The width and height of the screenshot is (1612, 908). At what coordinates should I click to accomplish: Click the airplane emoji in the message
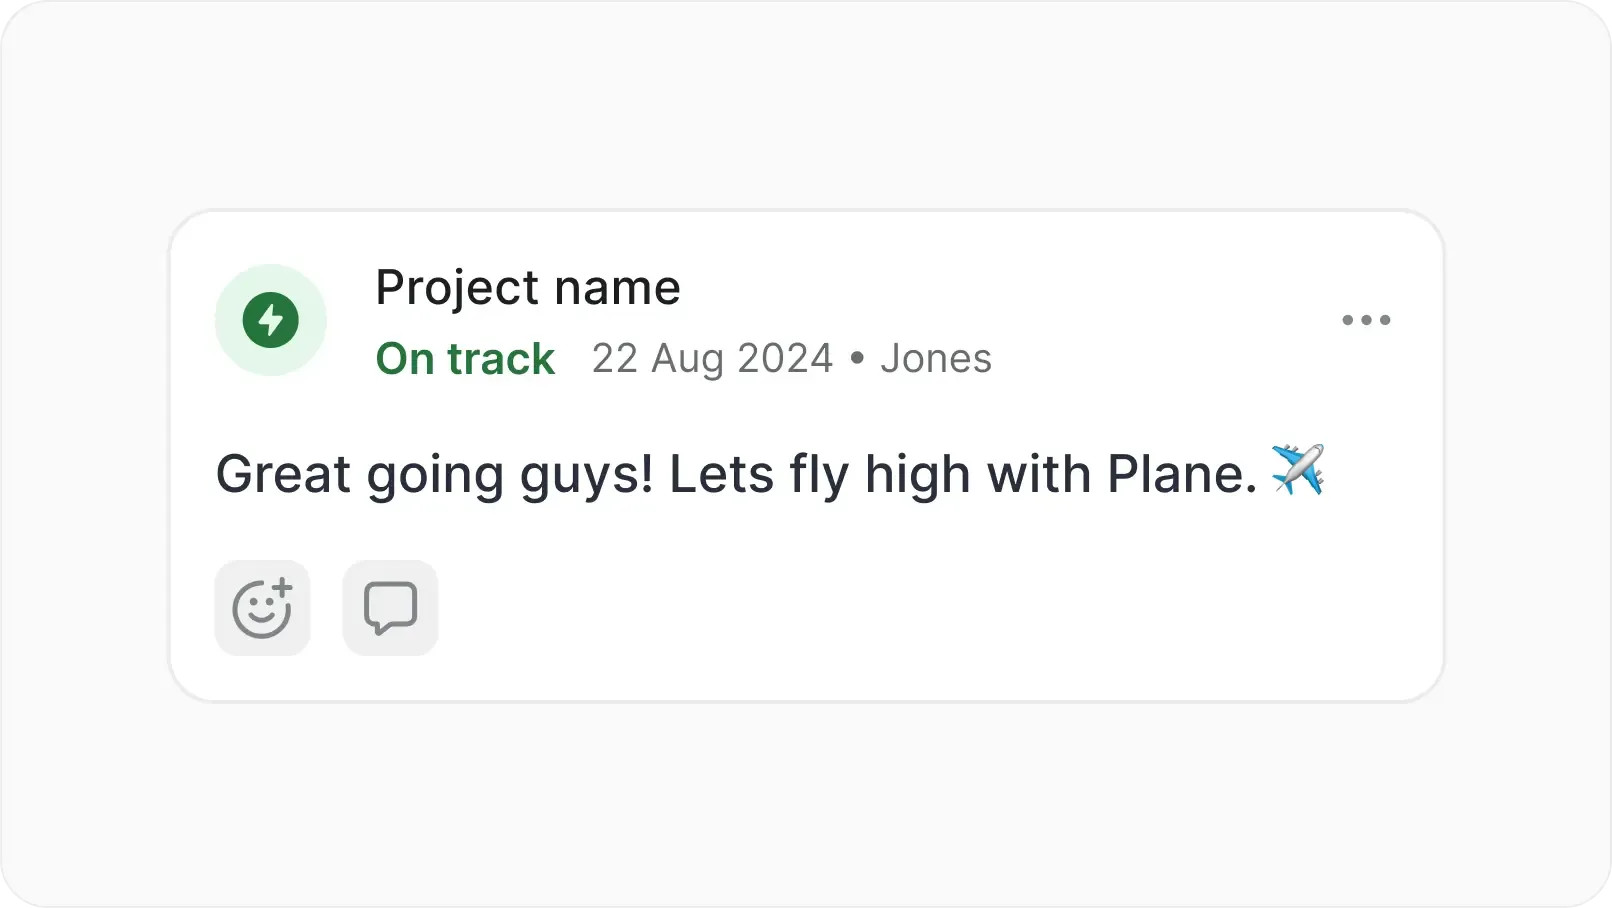click(x=1298, y=470)
